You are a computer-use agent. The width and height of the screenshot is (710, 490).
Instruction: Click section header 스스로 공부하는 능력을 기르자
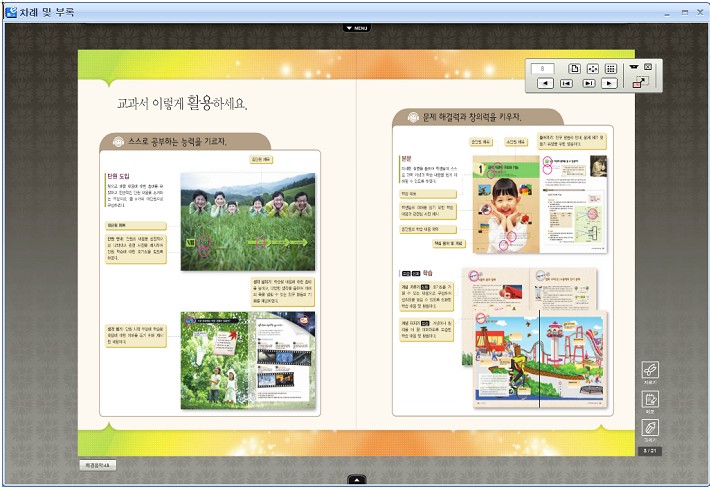tap(177, 142)
